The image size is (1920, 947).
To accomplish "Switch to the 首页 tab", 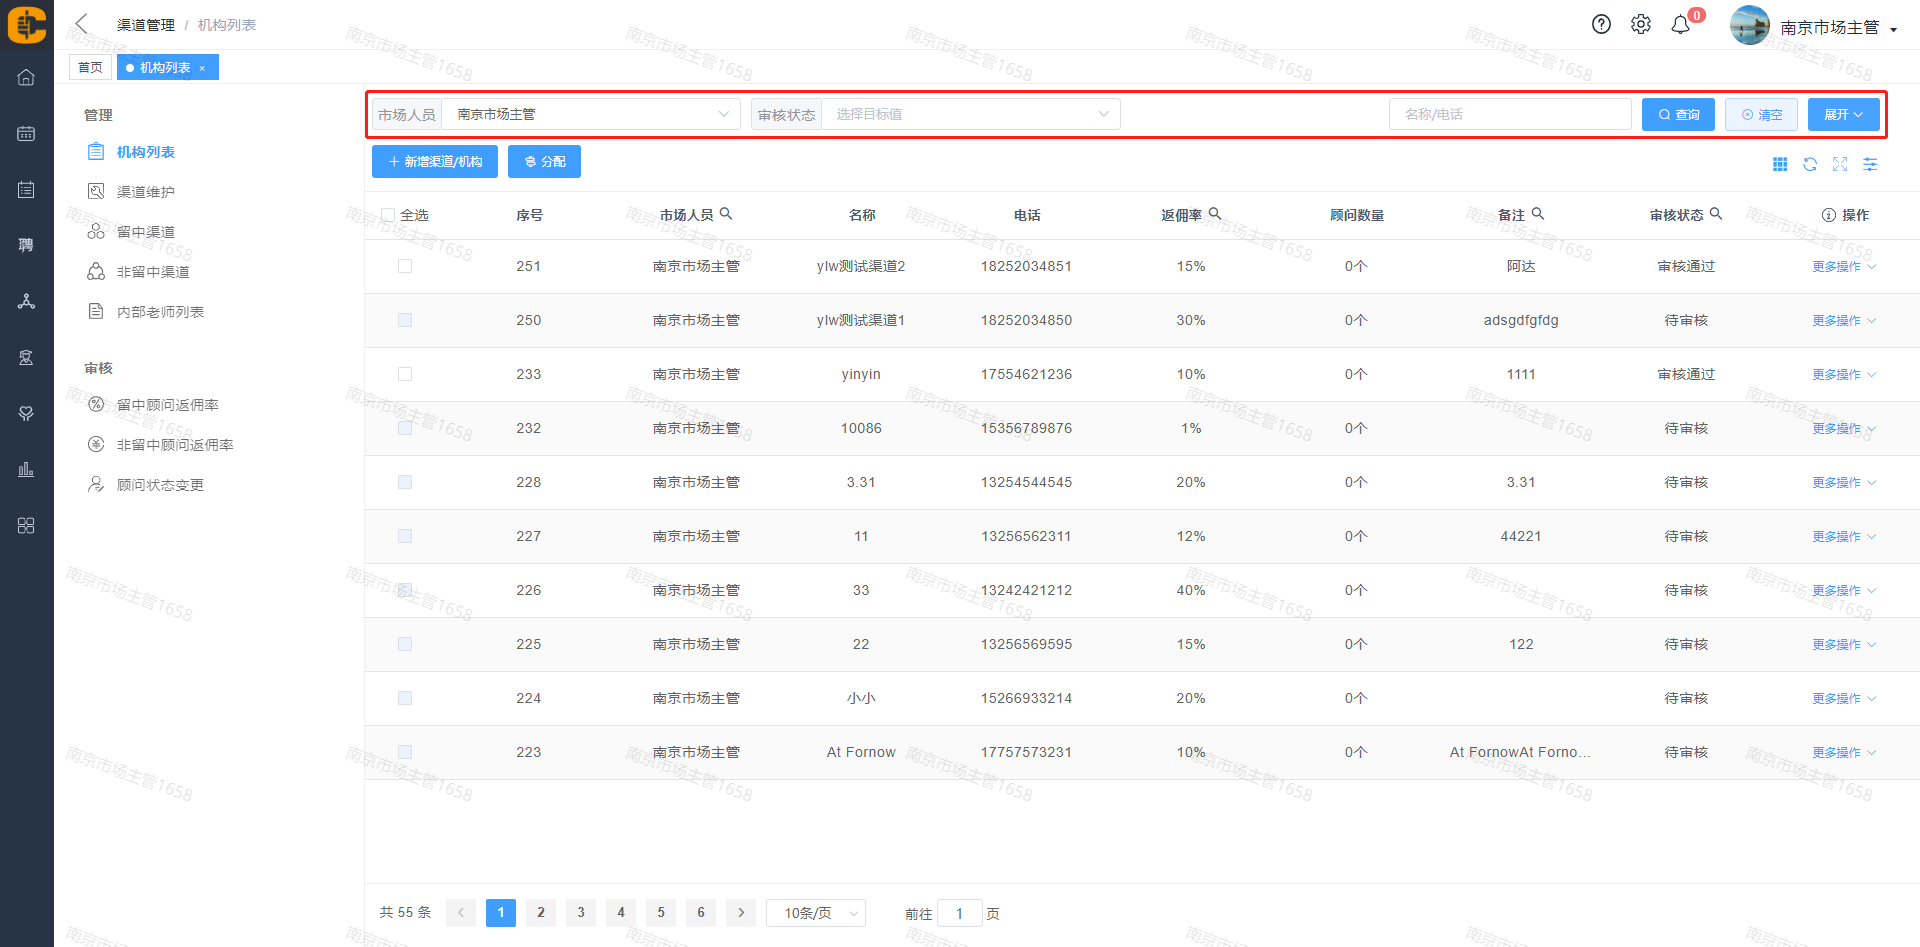I will tap(90, 68).
